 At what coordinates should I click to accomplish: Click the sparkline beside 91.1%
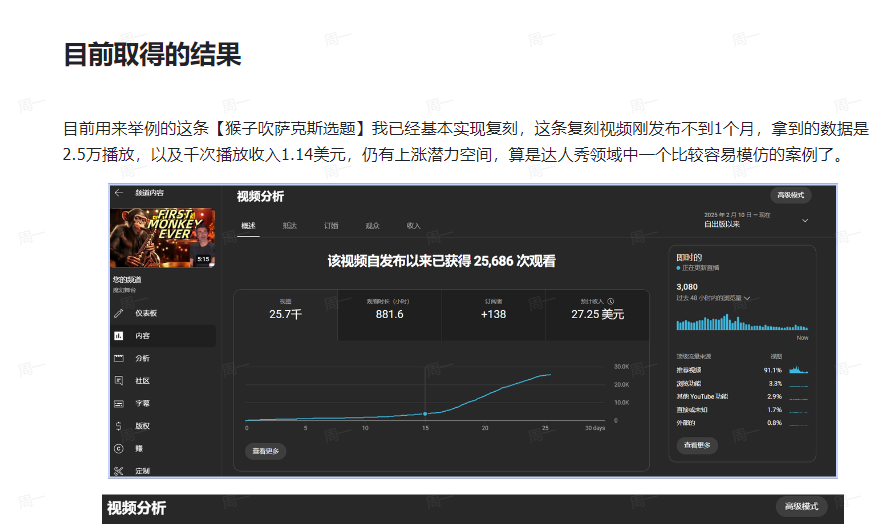pyautogui.click(x=799, y=370)
